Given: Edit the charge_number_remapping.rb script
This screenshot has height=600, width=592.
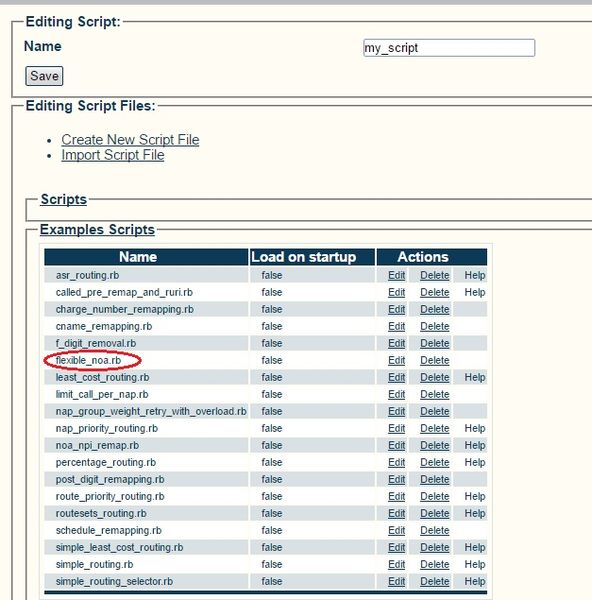Looking at the screenshot, I should pyautogui.click(x=396, y=309).
